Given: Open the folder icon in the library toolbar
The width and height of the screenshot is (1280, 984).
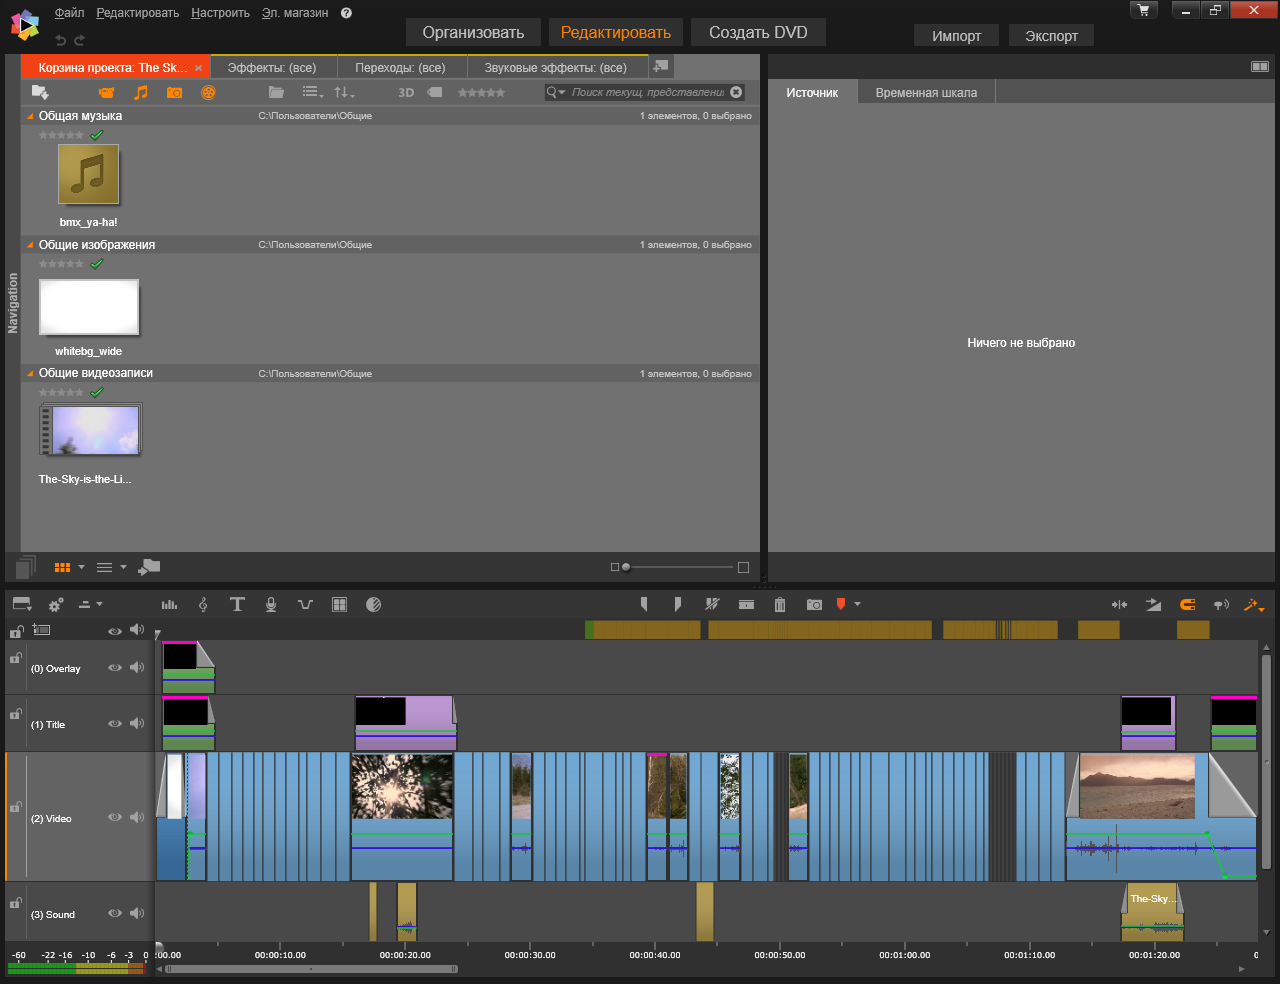Looking at the screenshot, I should (276, 92).
